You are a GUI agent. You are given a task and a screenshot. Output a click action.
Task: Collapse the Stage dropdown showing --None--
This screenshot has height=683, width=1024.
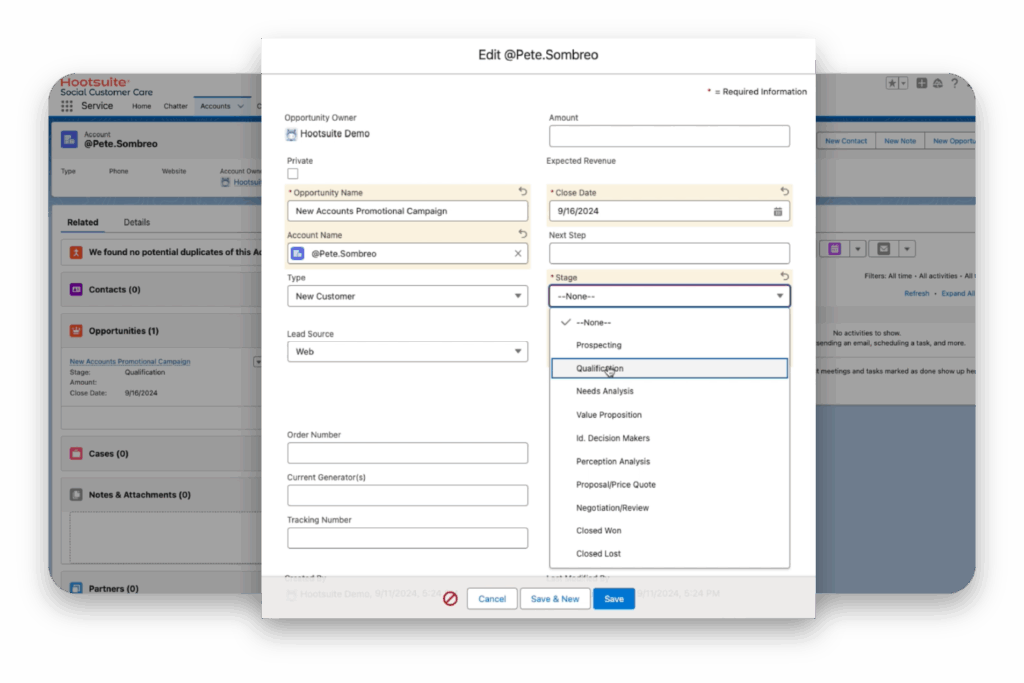tap(669, 296)
